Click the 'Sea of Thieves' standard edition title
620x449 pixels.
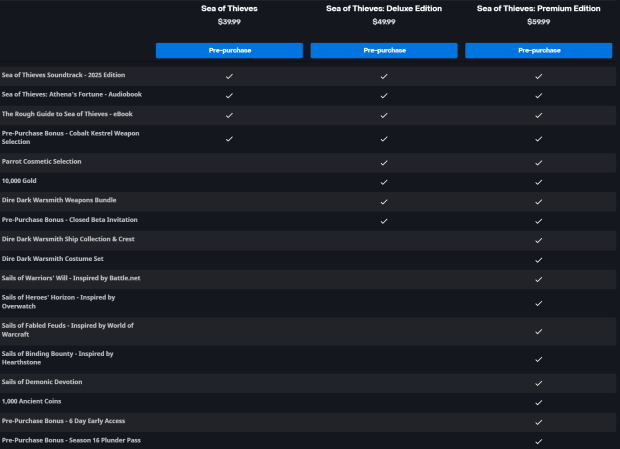[229, 8]
